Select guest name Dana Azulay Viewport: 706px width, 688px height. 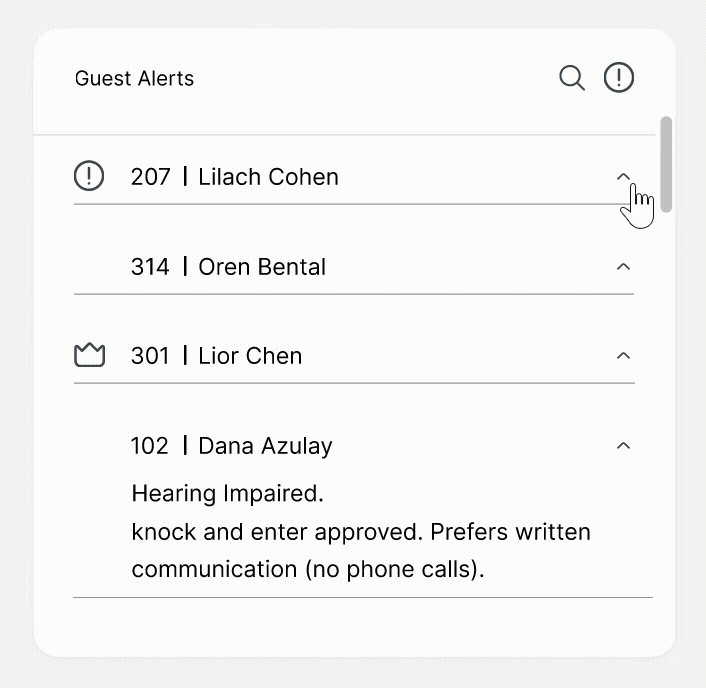[265, 446]
